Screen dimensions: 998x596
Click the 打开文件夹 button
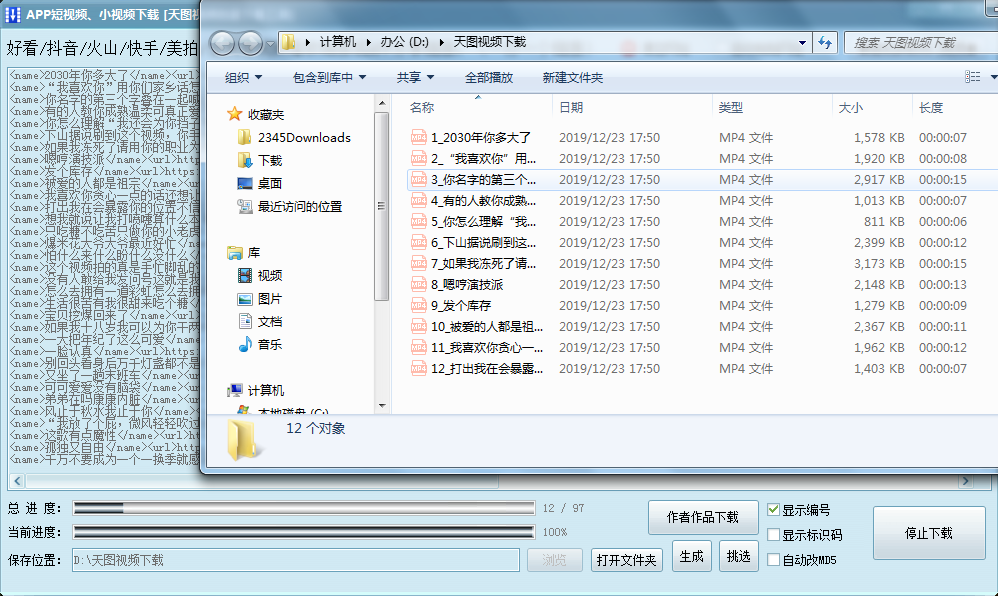(x=626, y=560)
